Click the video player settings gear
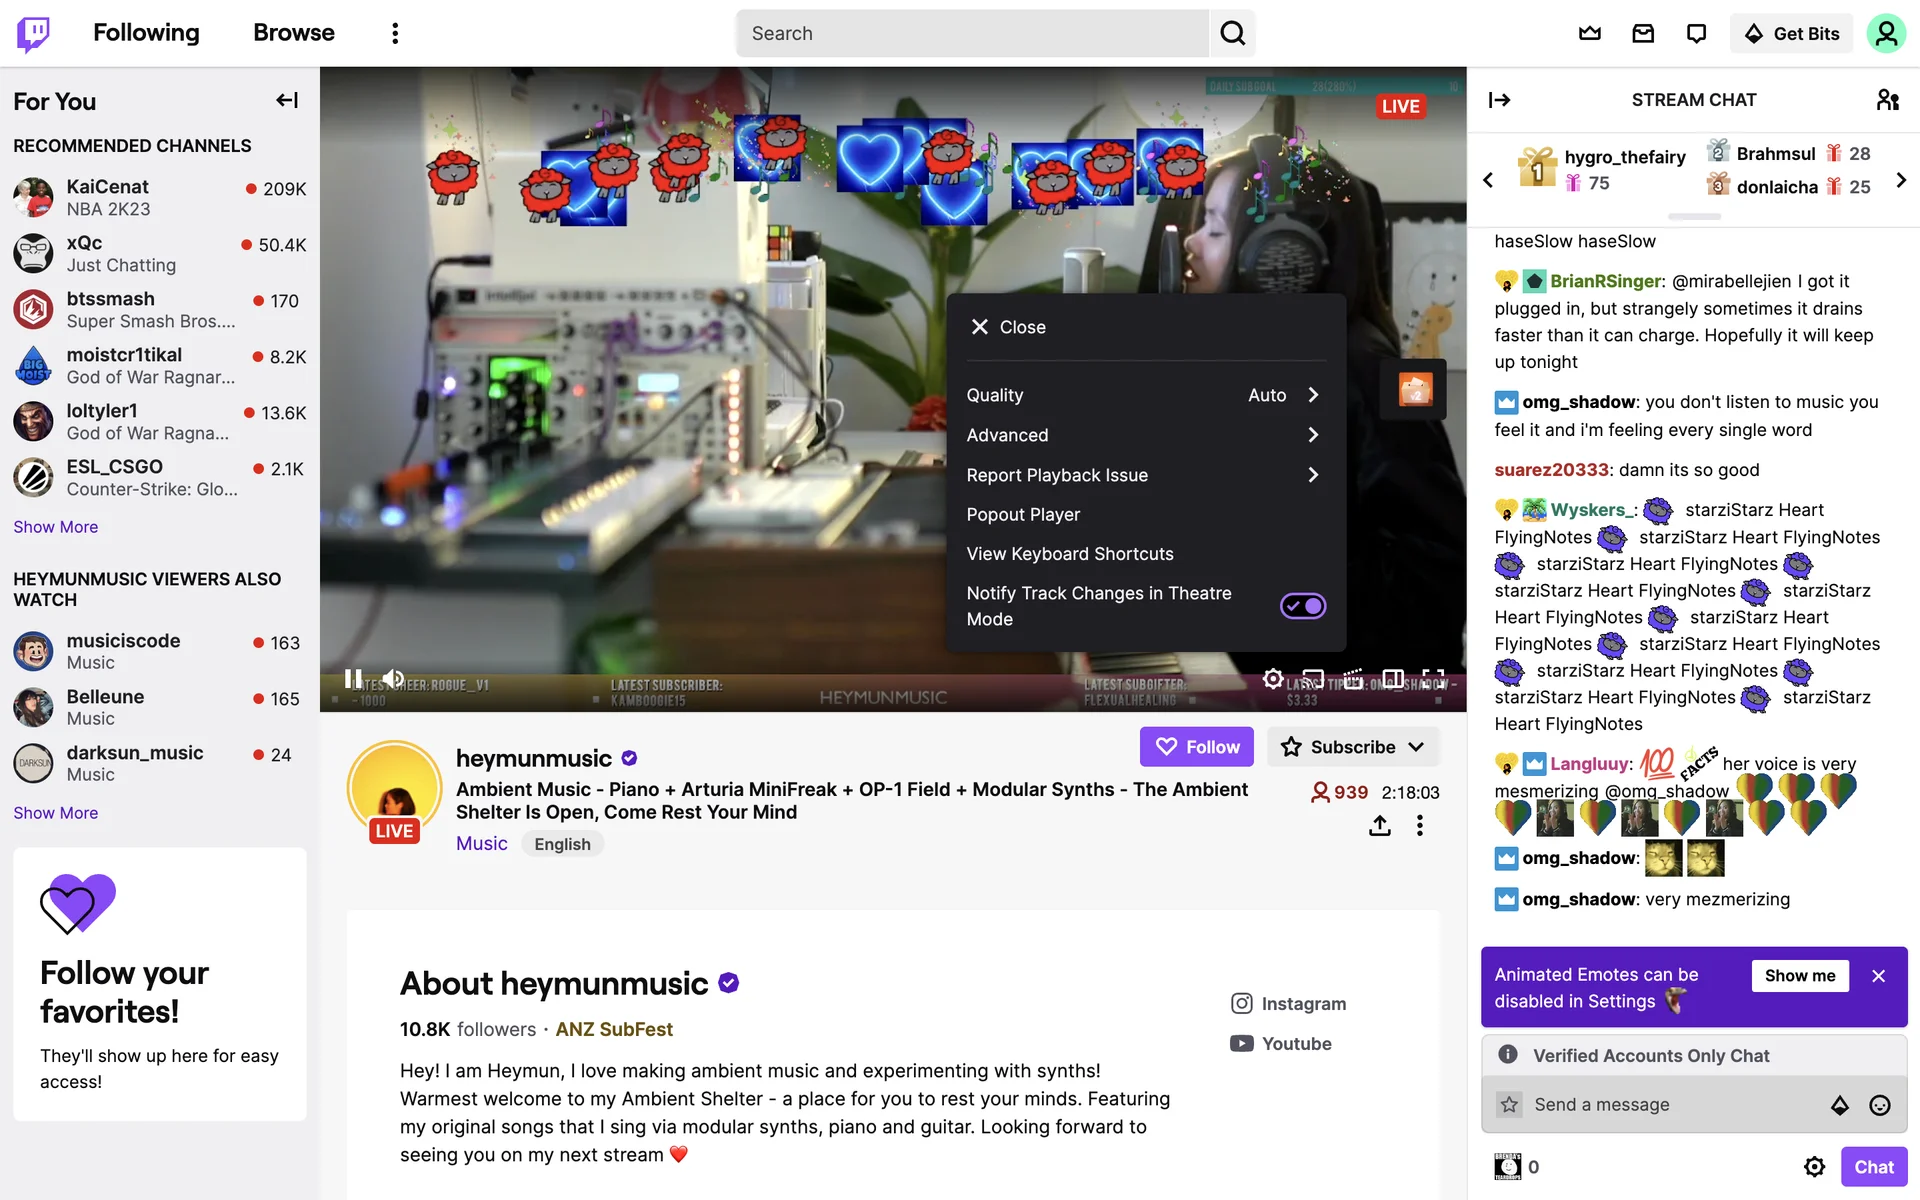This screenshot has width=1920, height=1200. (x=1272, y=679)
